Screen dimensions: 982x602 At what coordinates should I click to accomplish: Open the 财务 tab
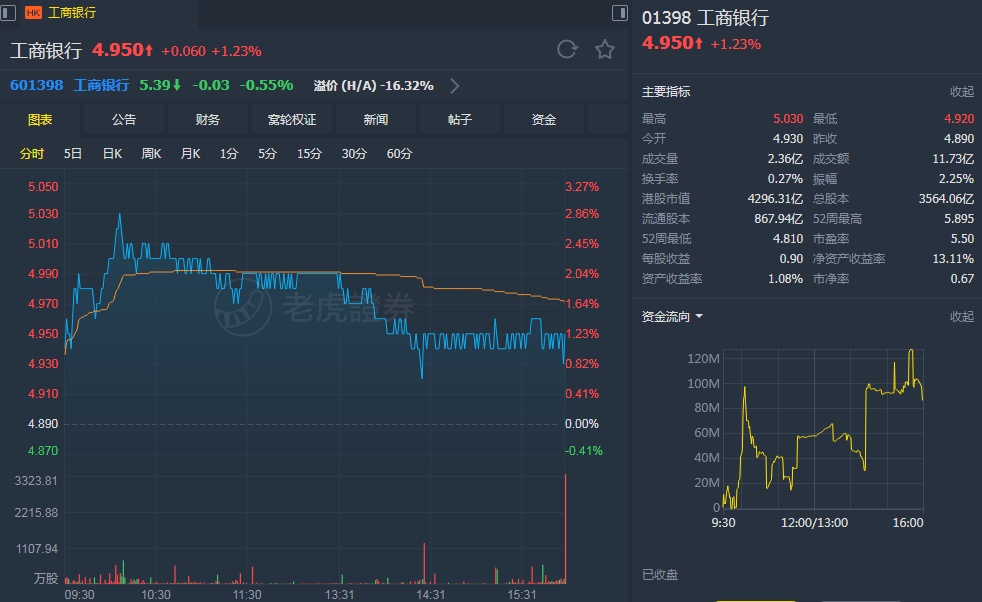coord(208,120)
